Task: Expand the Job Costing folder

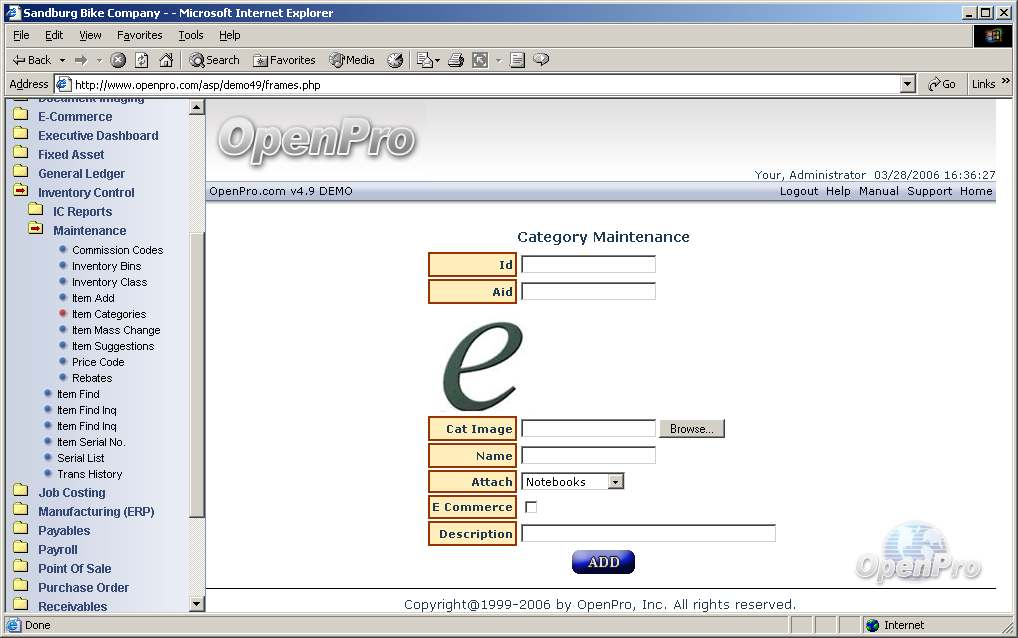Action: 20,492
